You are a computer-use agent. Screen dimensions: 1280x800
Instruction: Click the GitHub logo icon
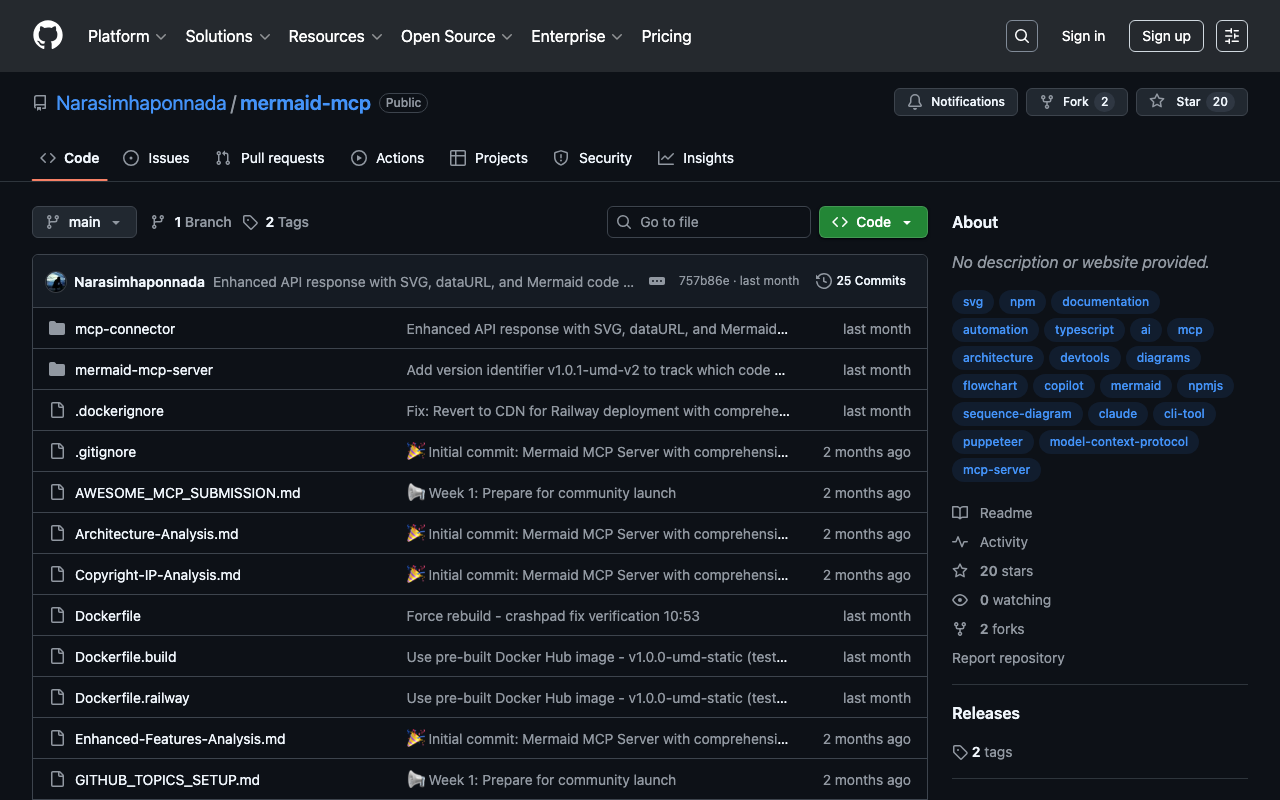coord(48,36)
